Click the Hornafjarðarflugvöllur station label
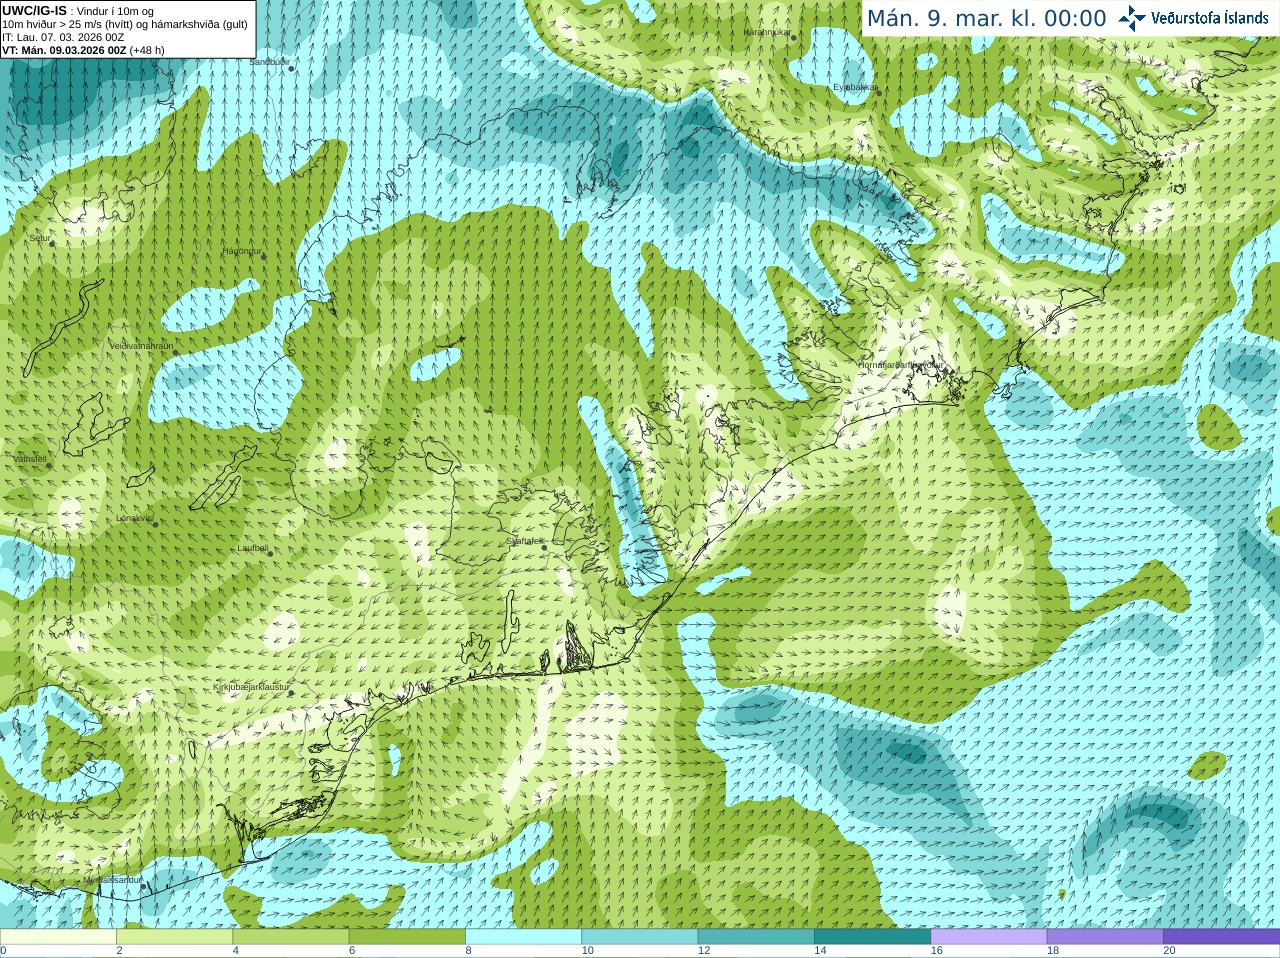This screenshot has height=958, width=1280. [x=900, y=365]
